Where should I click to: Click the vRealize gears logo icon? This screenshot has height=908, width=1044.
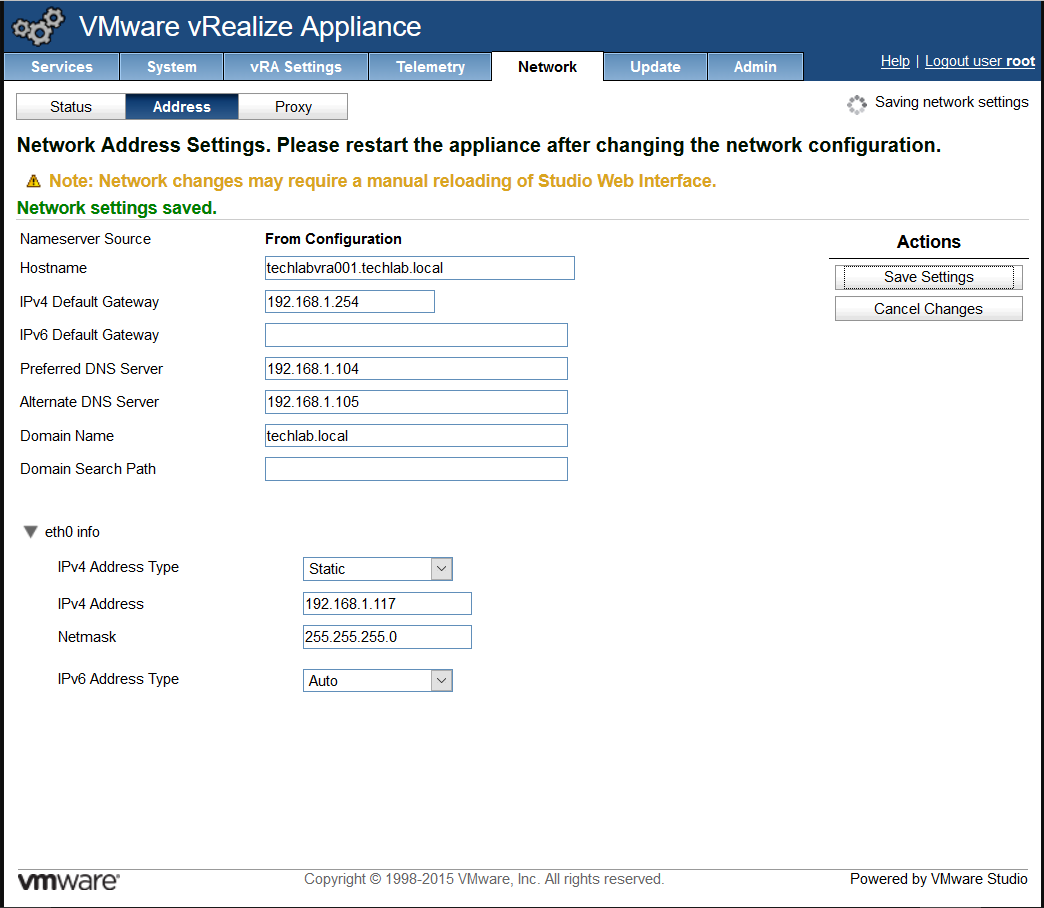click(x=39, y=27)
